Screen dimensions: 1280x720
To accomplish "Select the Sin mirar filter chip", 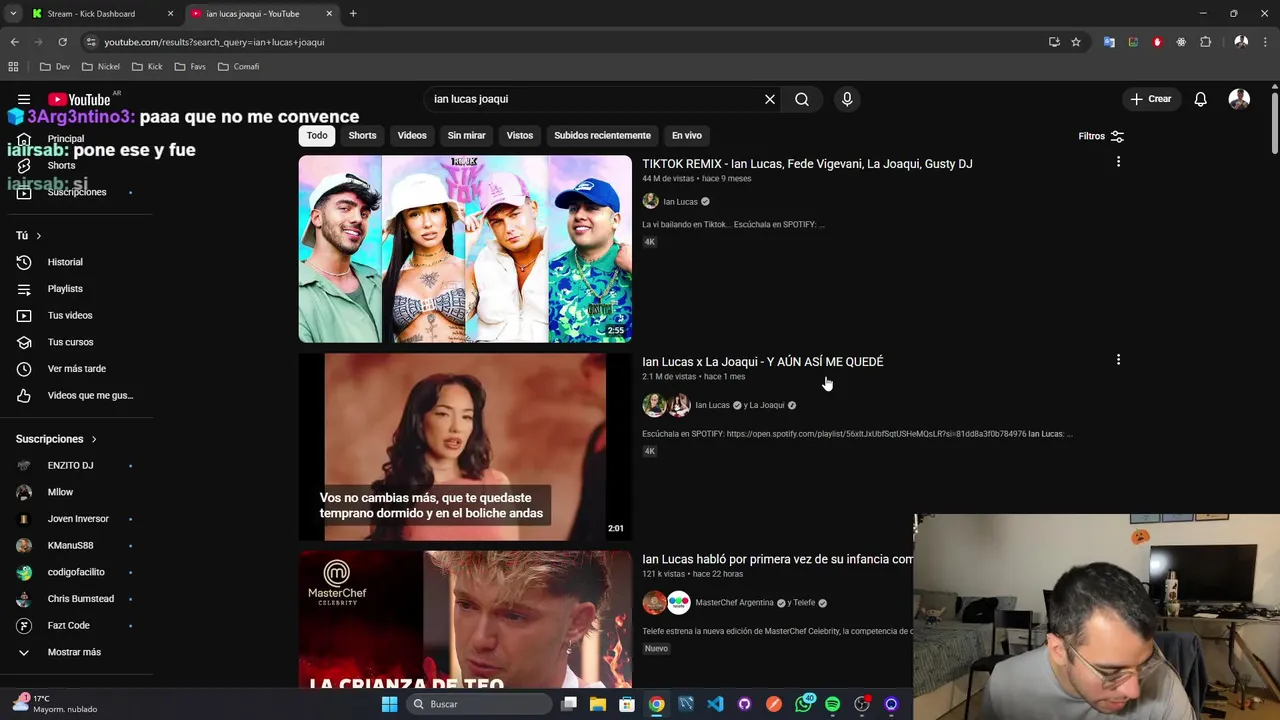I will point(466,136).
